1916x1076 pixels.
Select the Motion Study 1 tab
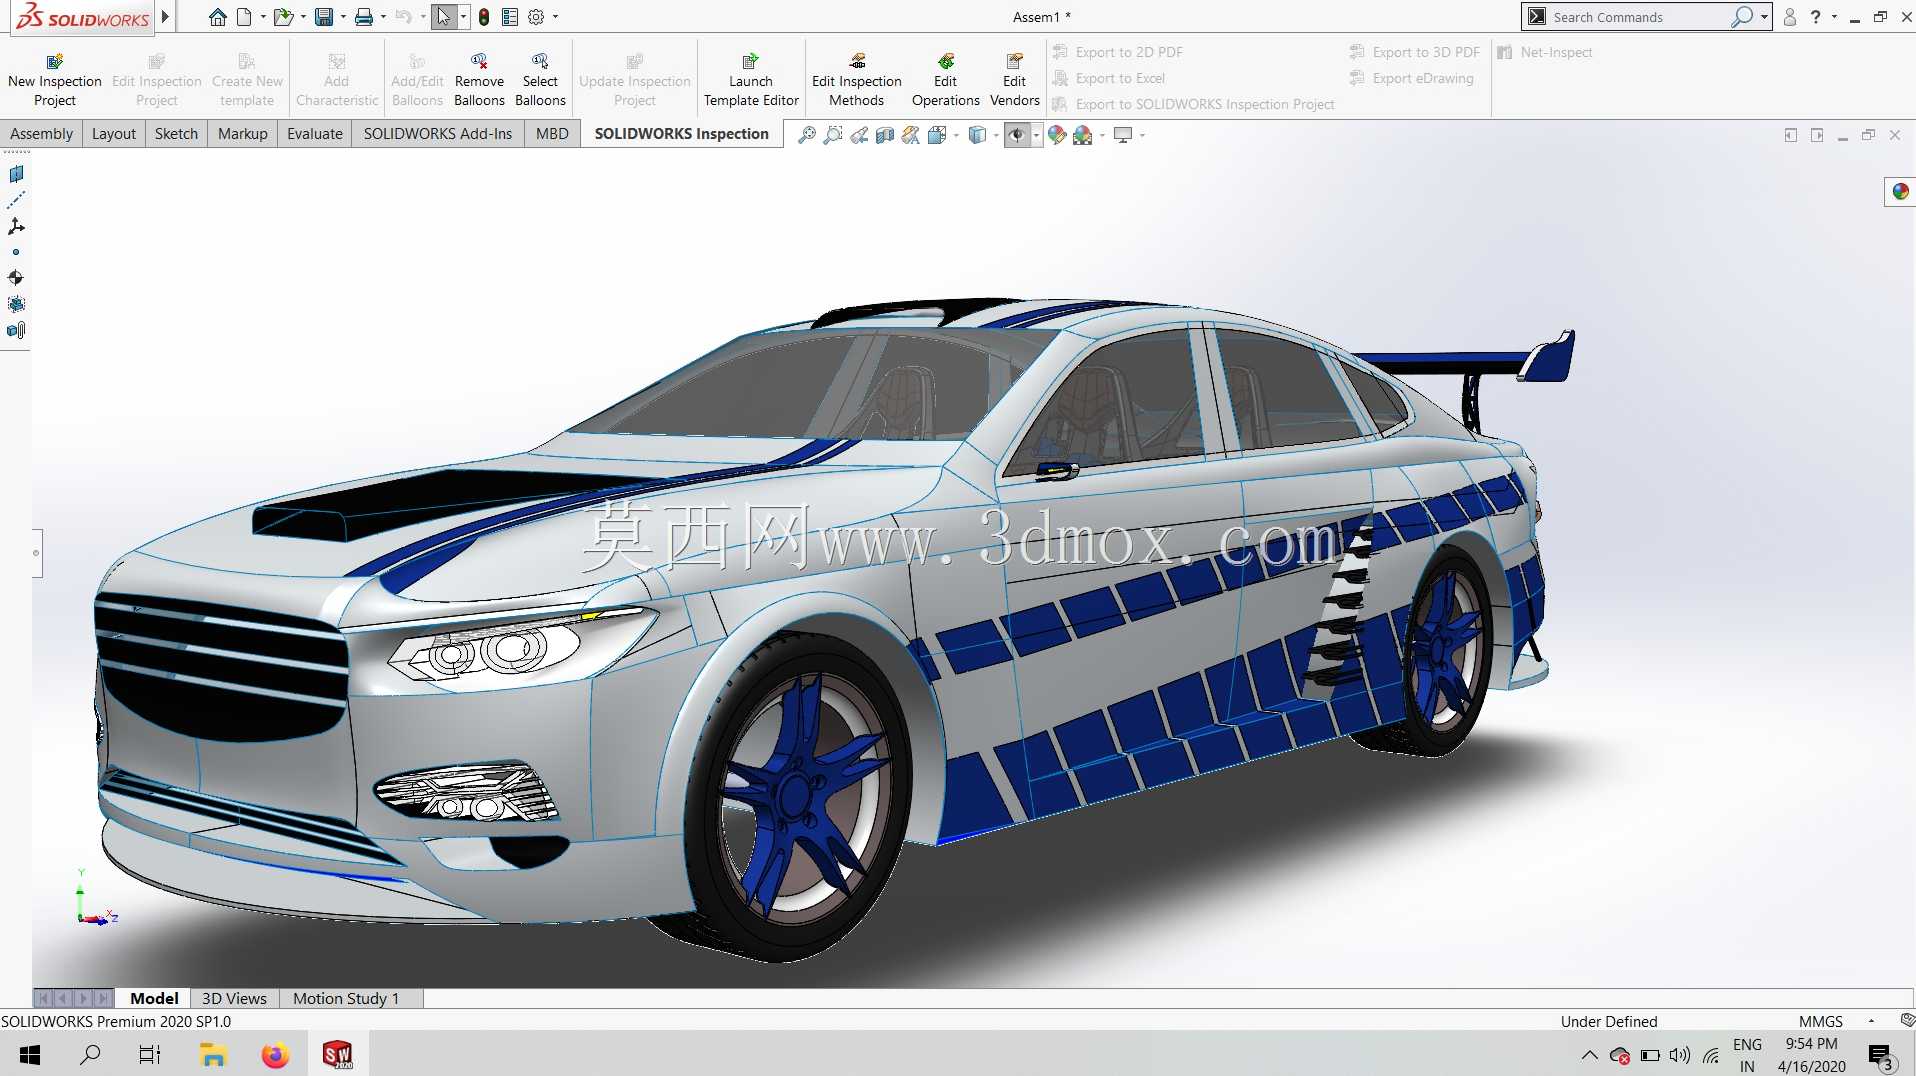(x=346, y=998)
